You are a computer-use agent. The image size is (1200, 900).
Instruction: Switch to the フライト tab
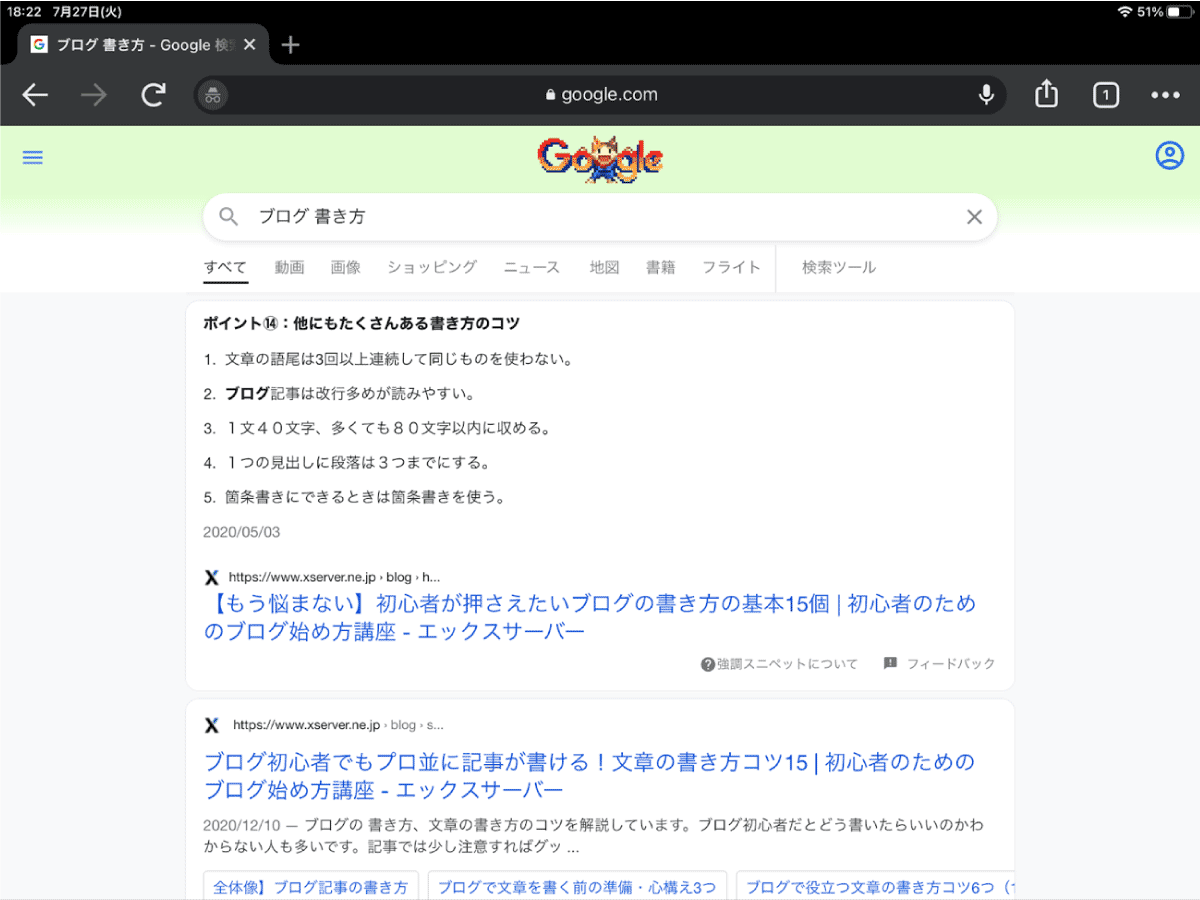click(x=731, y=267)
